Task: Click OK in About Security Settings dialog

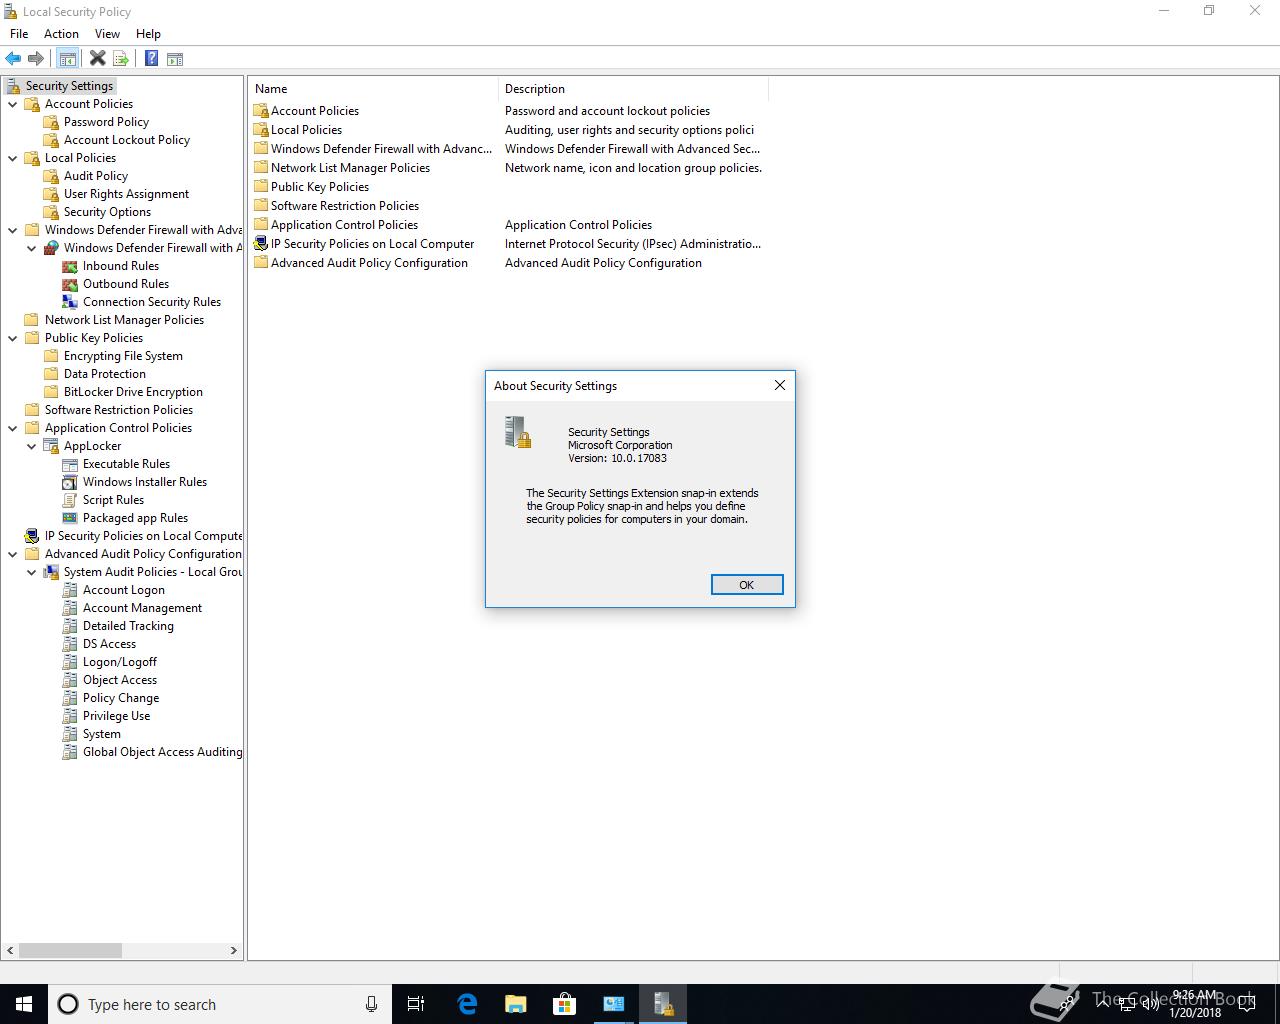Action: pos(747,585)
